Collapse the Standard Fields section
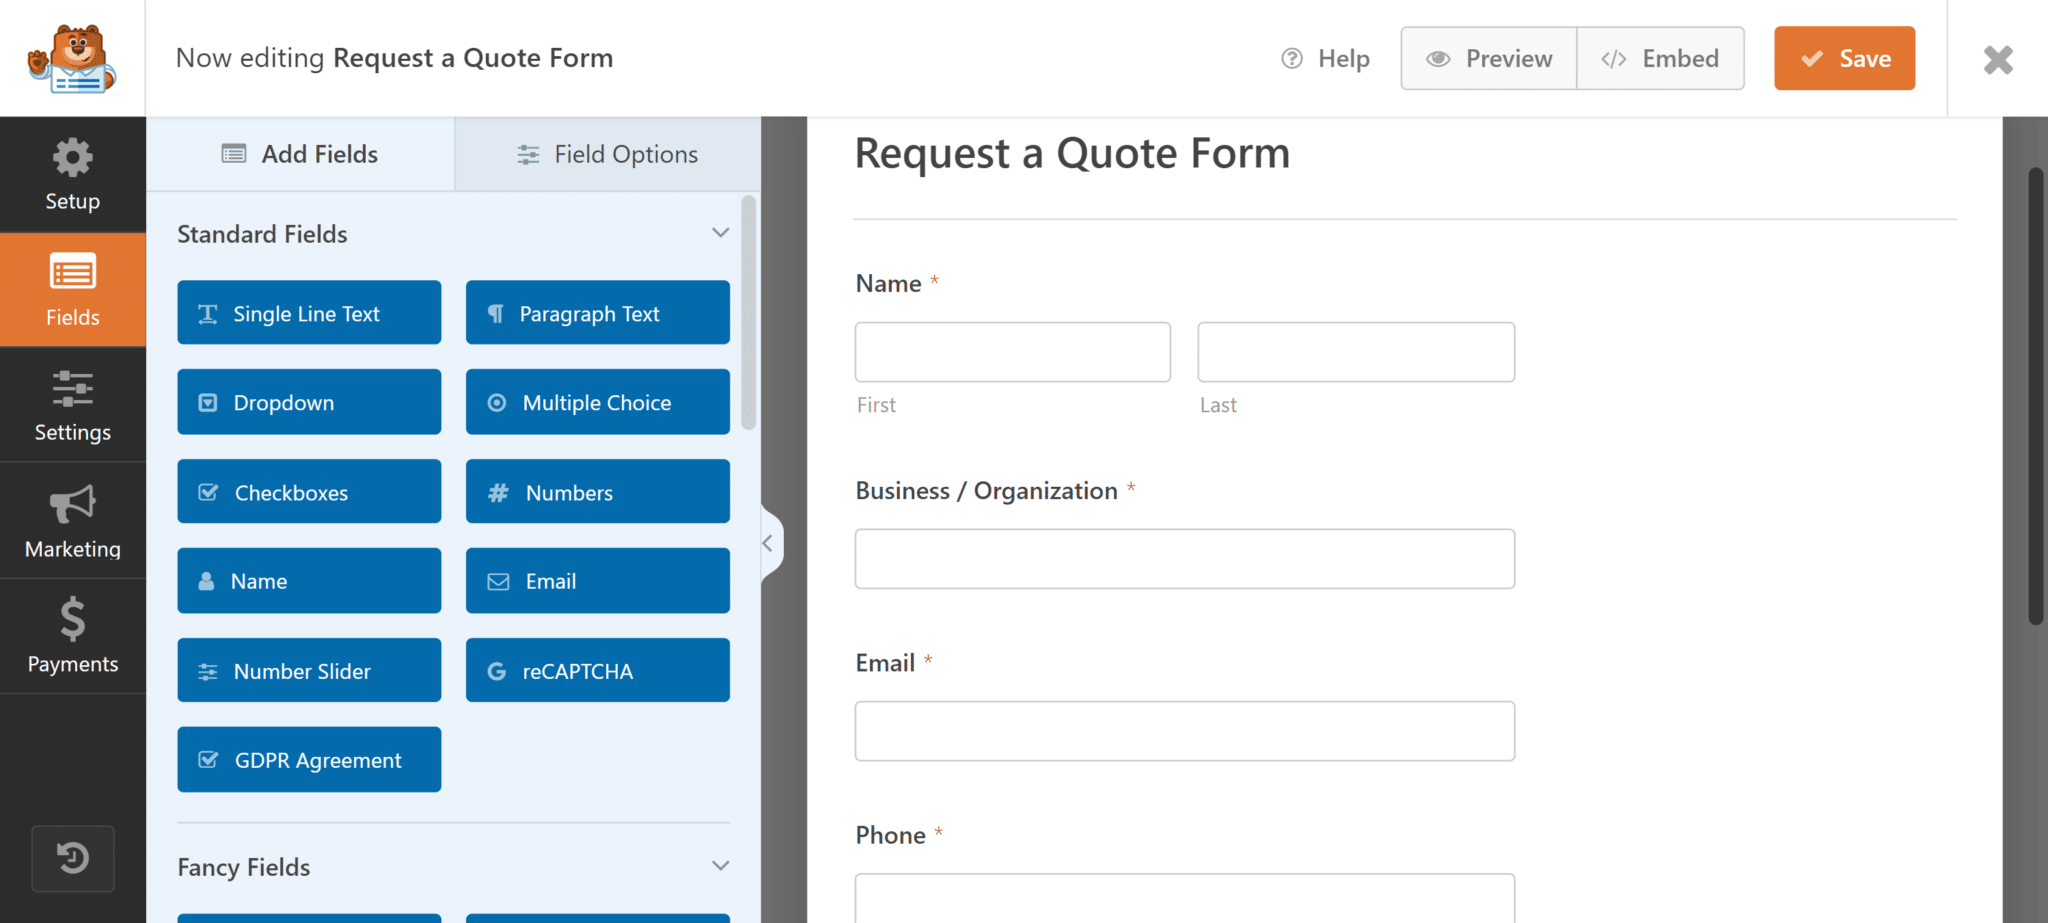Screen dimensions: 2048x923 point(720,233)
